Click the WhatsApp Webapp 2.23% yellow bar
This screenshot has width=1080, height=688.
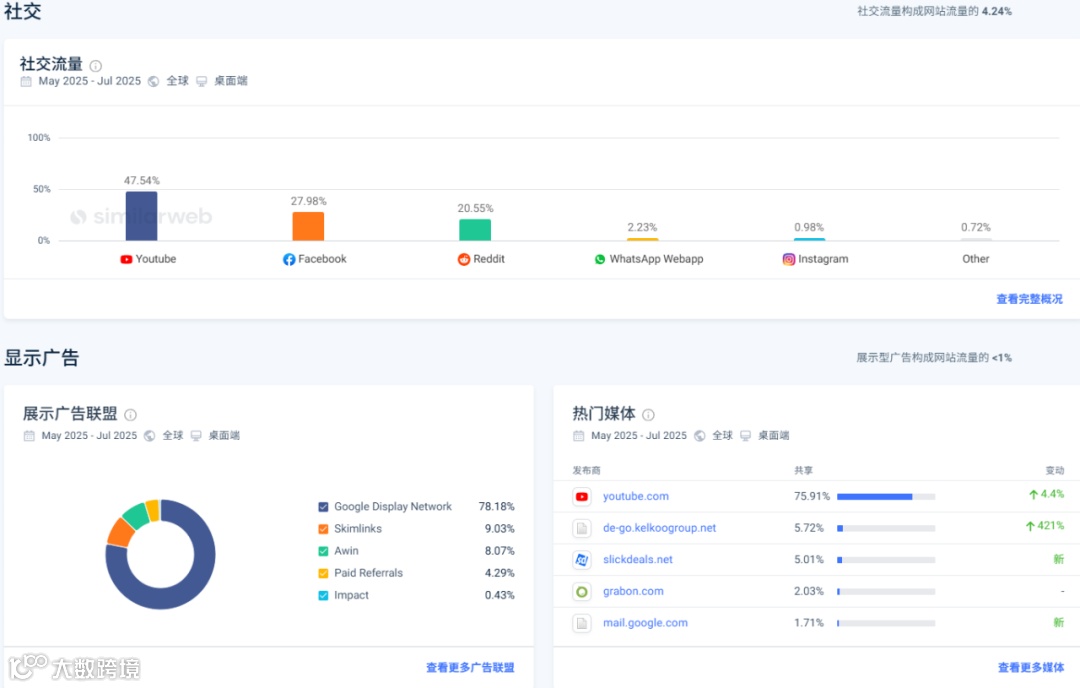coord(642,240)
